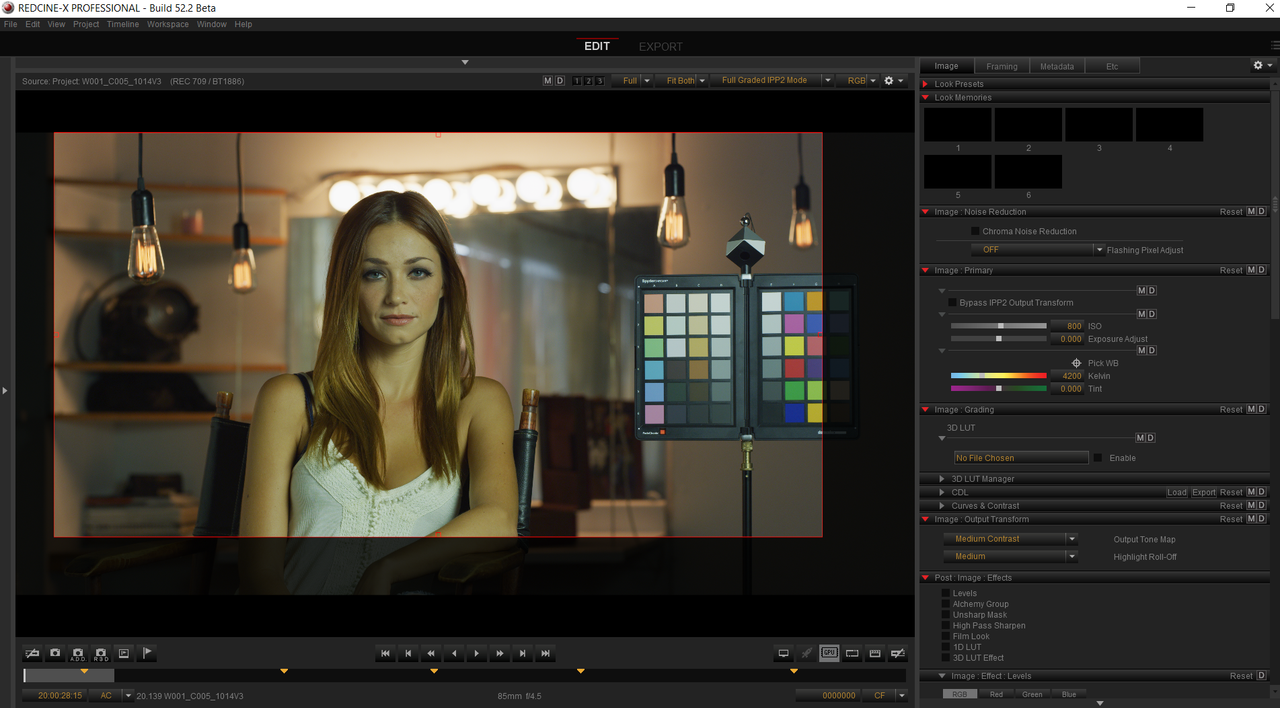Open the Full Graded IPP2 Mode dropdown
Screen dimensions: 1280x708
point(772,80)
